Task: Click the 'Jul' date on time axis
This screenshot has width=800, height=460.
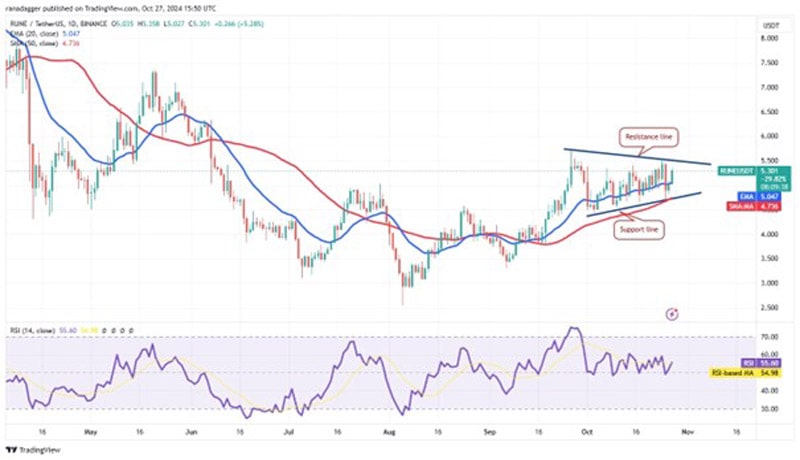Action: pyautogui.click(x=289, y=432)
